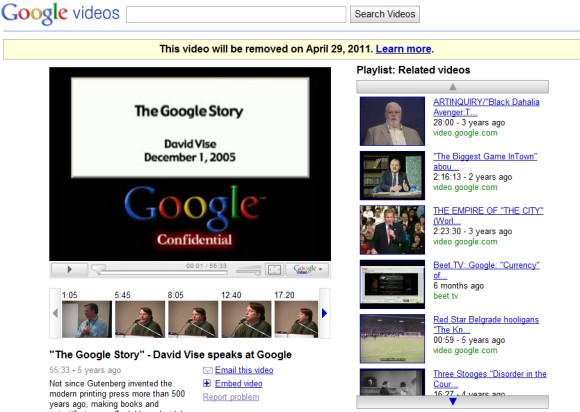
Task: Click '00:59 - 5 years ago' text
Action: (x=469, y=340)
